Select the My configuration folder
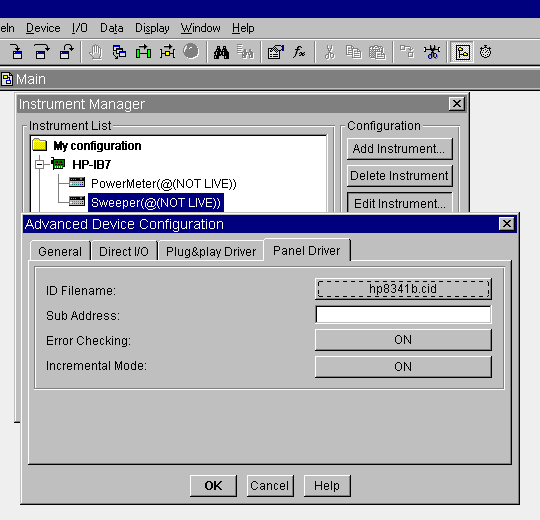This screenshot has height=520, width=540. tap(97, 146)
